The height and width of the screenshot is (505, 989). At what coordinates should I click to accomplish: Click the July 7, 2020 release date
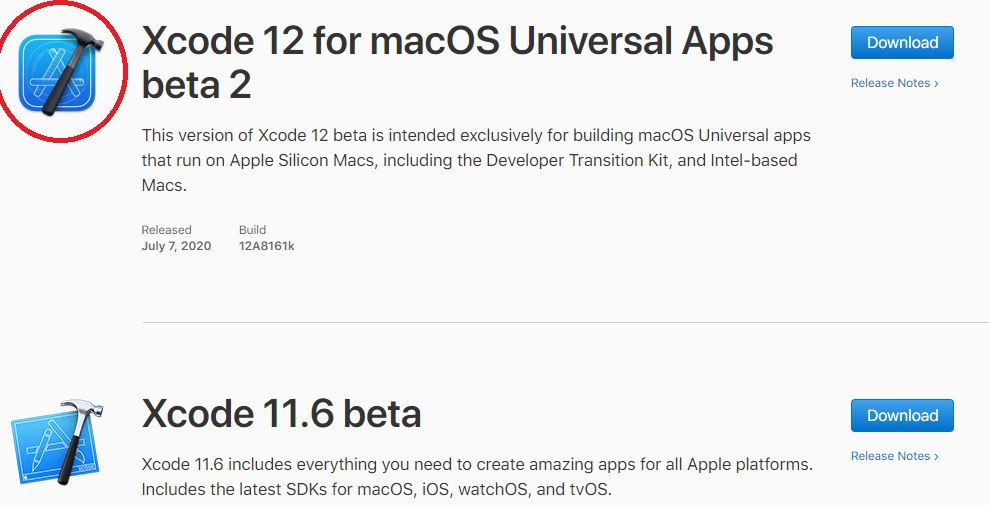(x=176, y=246)
